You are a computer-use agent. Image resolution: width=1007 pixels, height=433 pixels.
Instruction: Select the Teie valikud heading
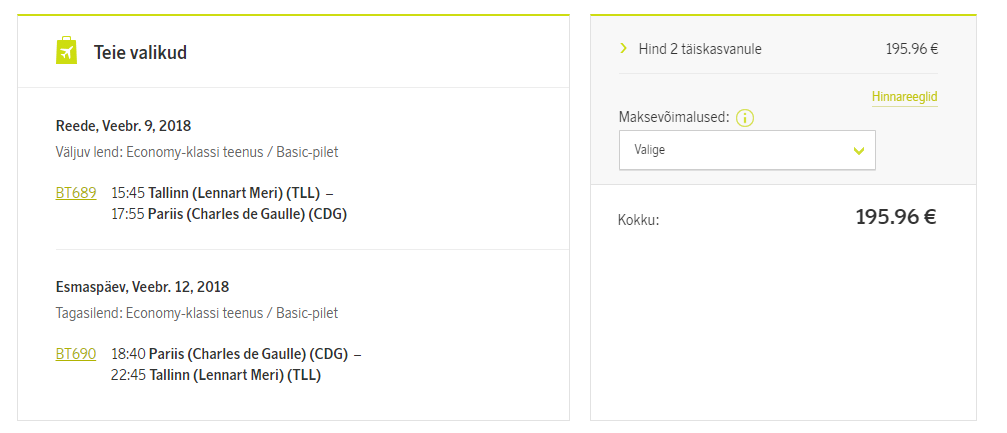[x=140, y=53]
